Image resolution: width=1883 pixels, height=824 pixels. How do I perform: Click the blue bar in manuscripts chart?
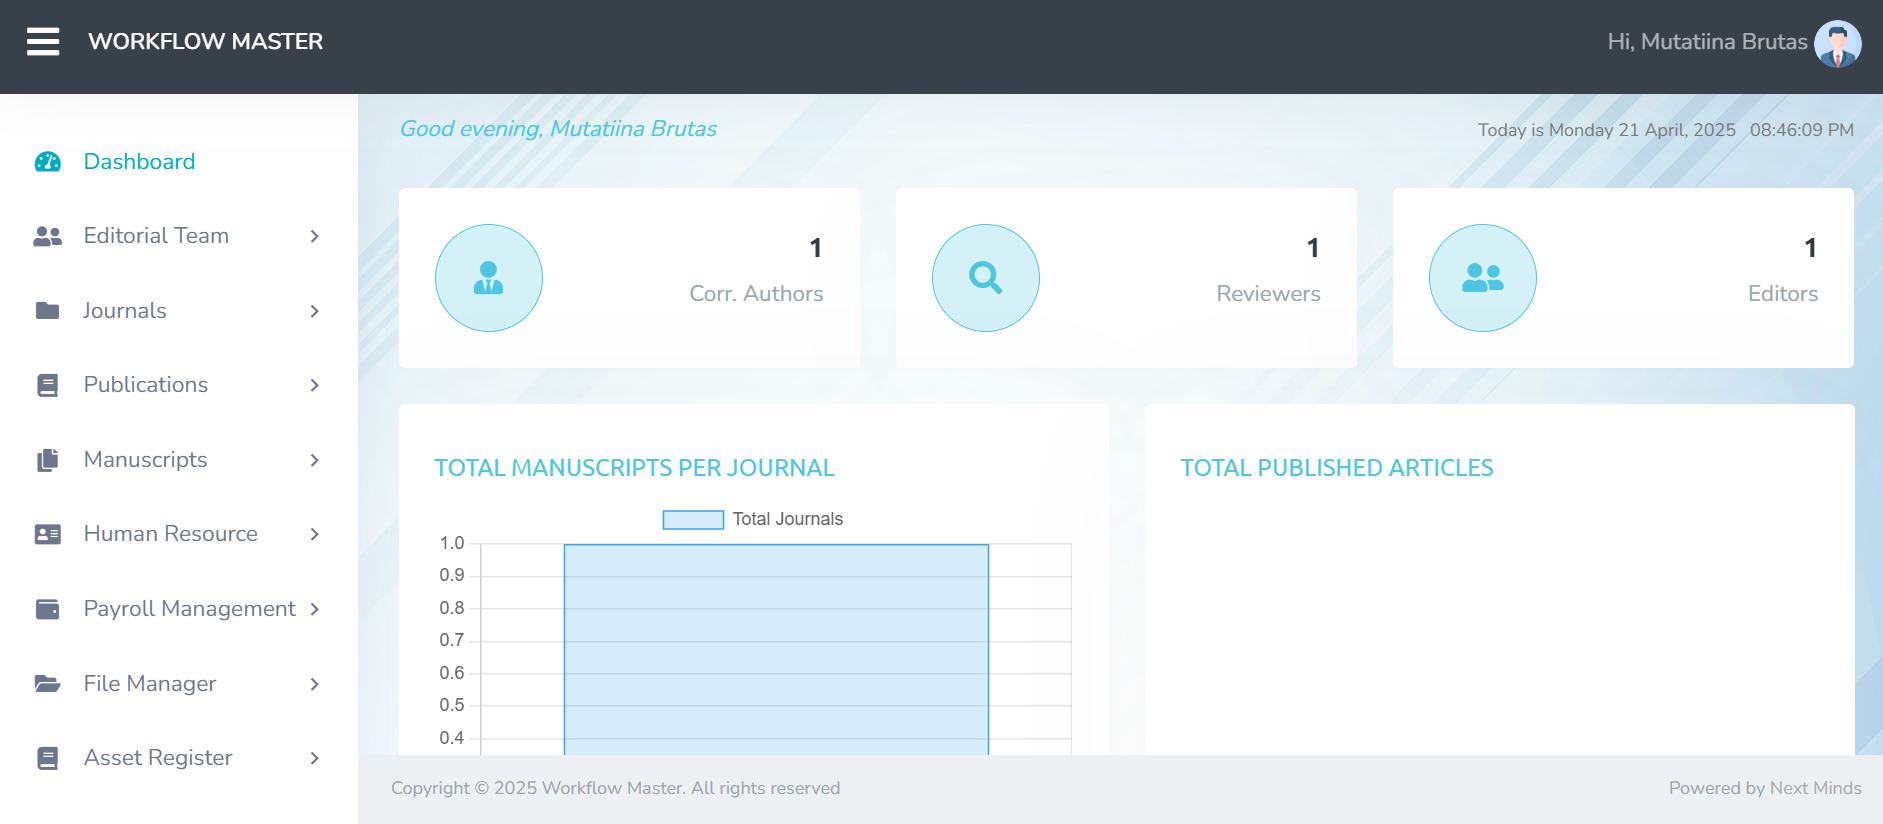[x=776, y=650]
